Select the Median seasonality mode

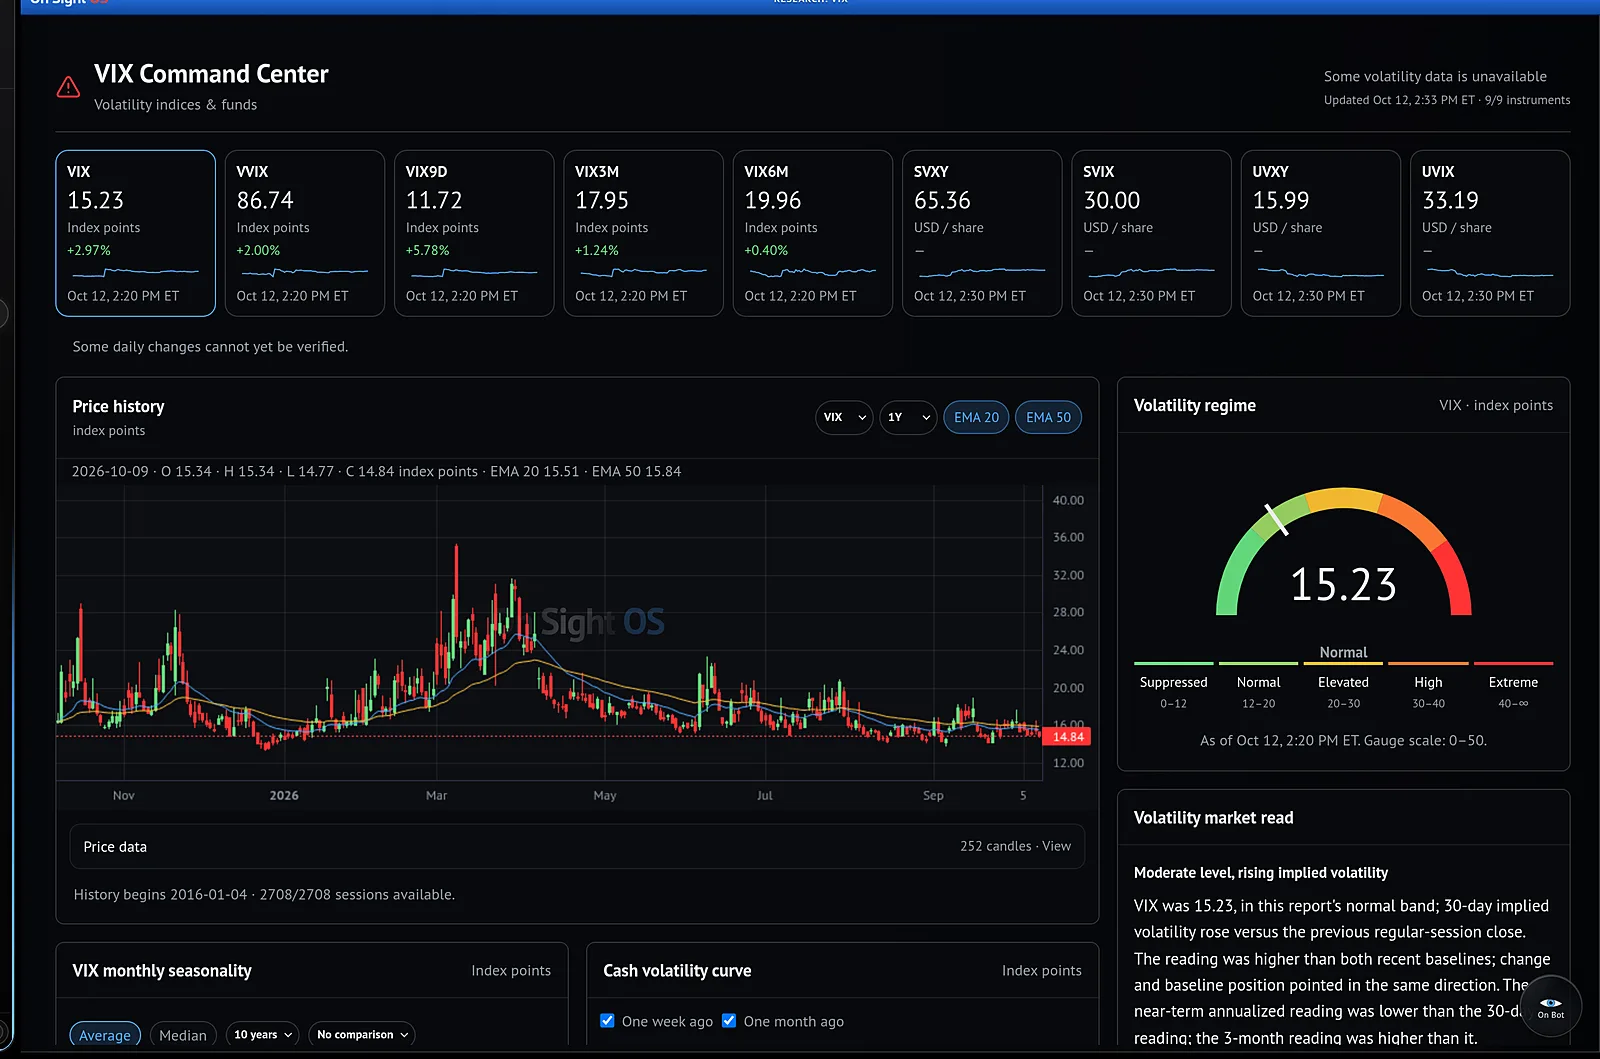183,1035
